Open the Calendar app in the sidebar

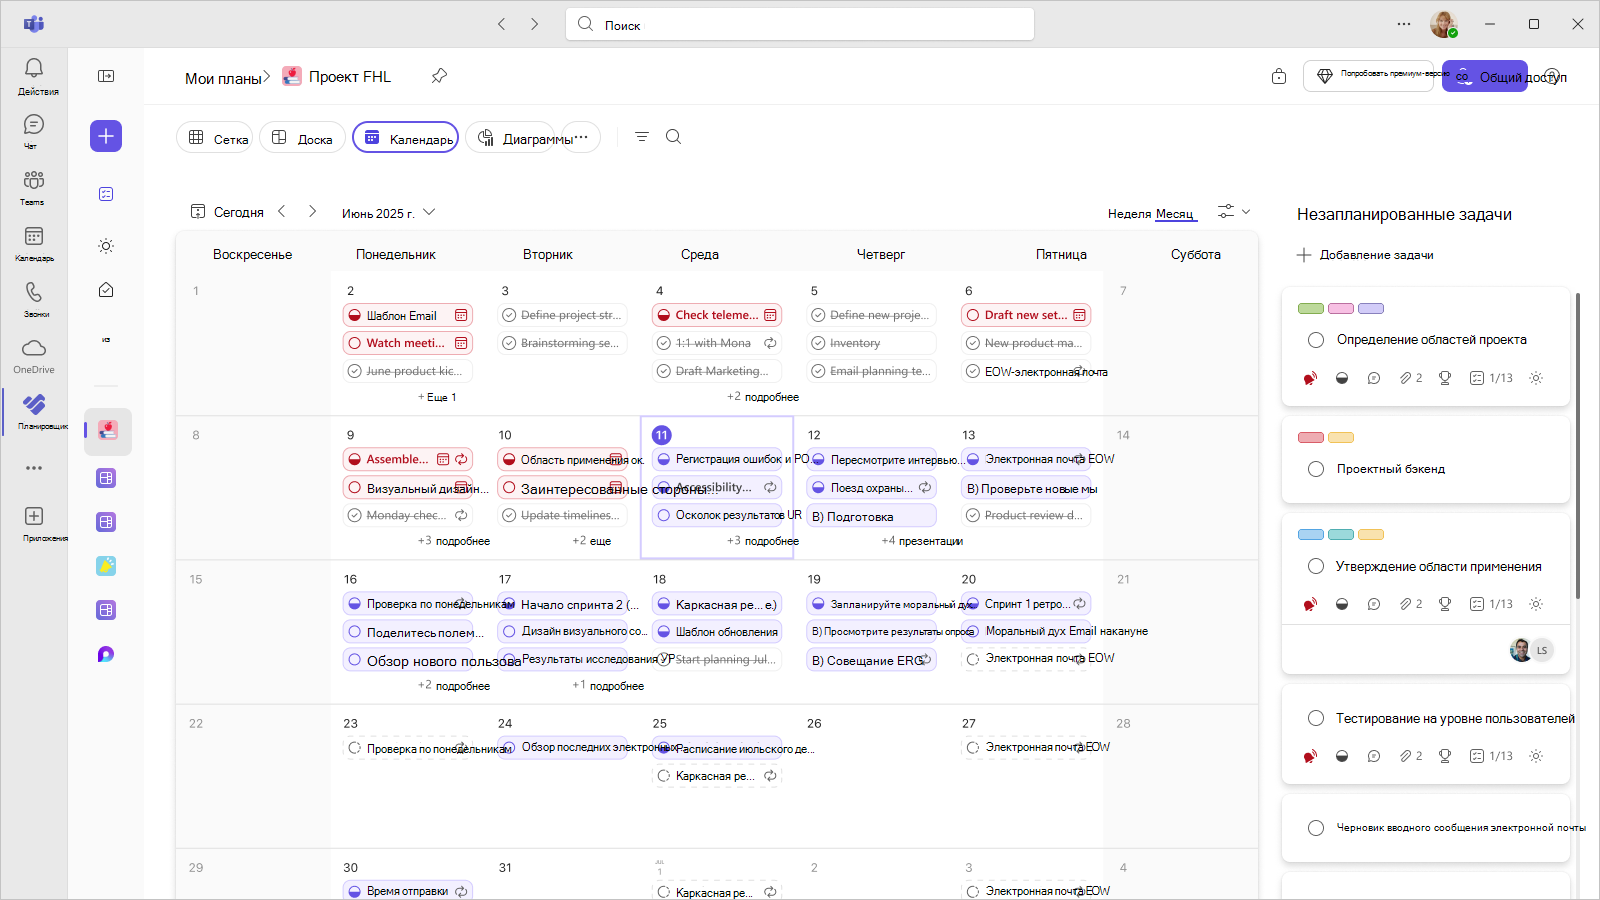click(34, 236)
